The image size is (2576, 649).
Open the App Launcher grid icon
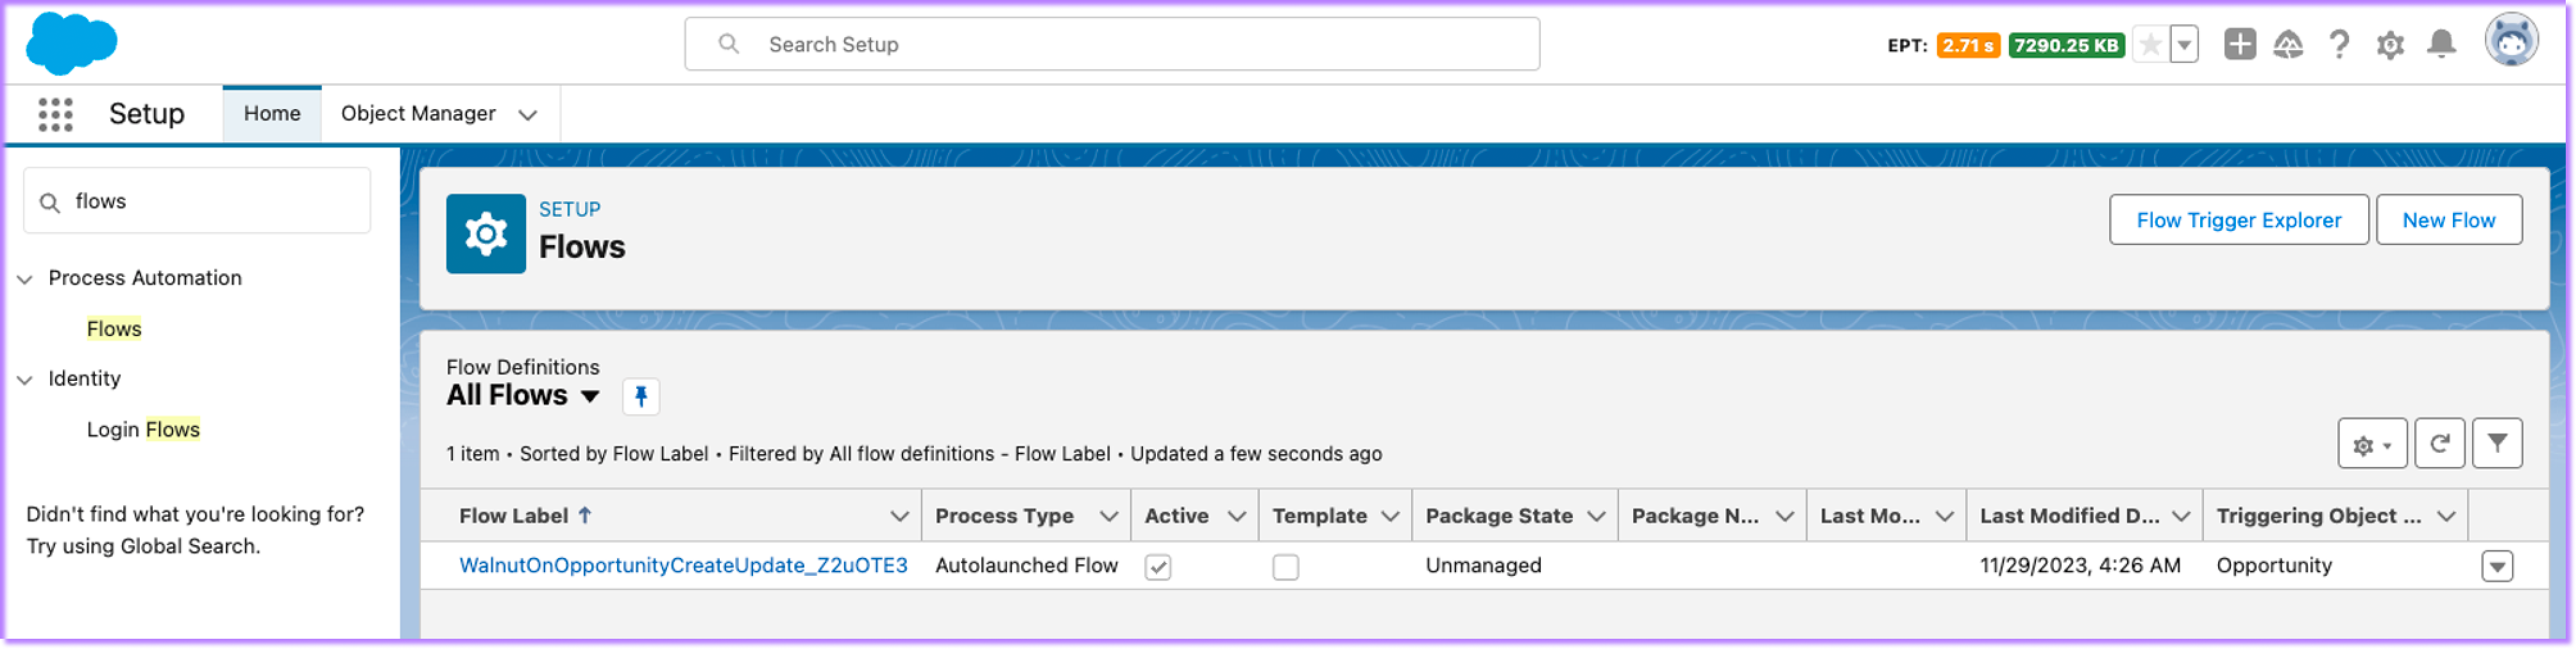pyautogui.click(x=56, y=114)
